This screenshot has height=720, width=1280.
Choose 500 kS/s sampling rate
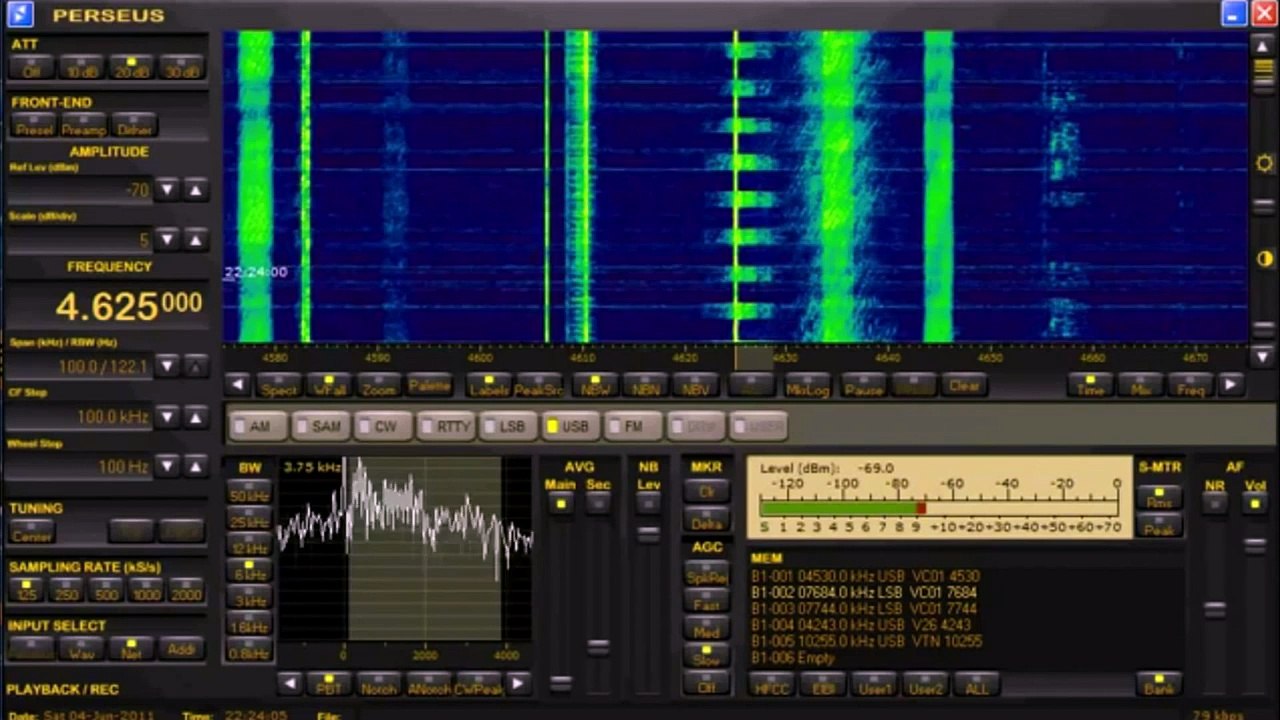(x=105, y=590)
